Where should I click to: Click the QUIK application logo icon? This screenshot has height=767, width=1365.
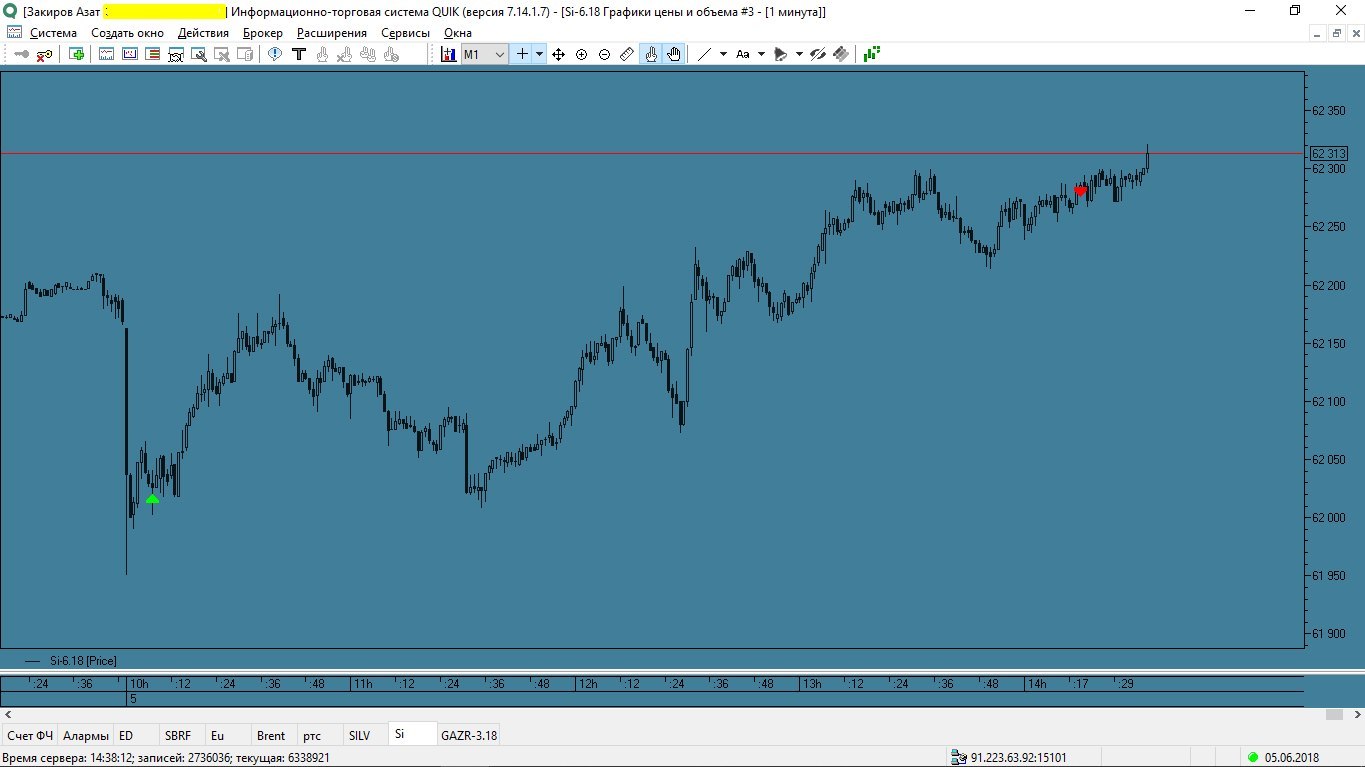tap(11, 11)
